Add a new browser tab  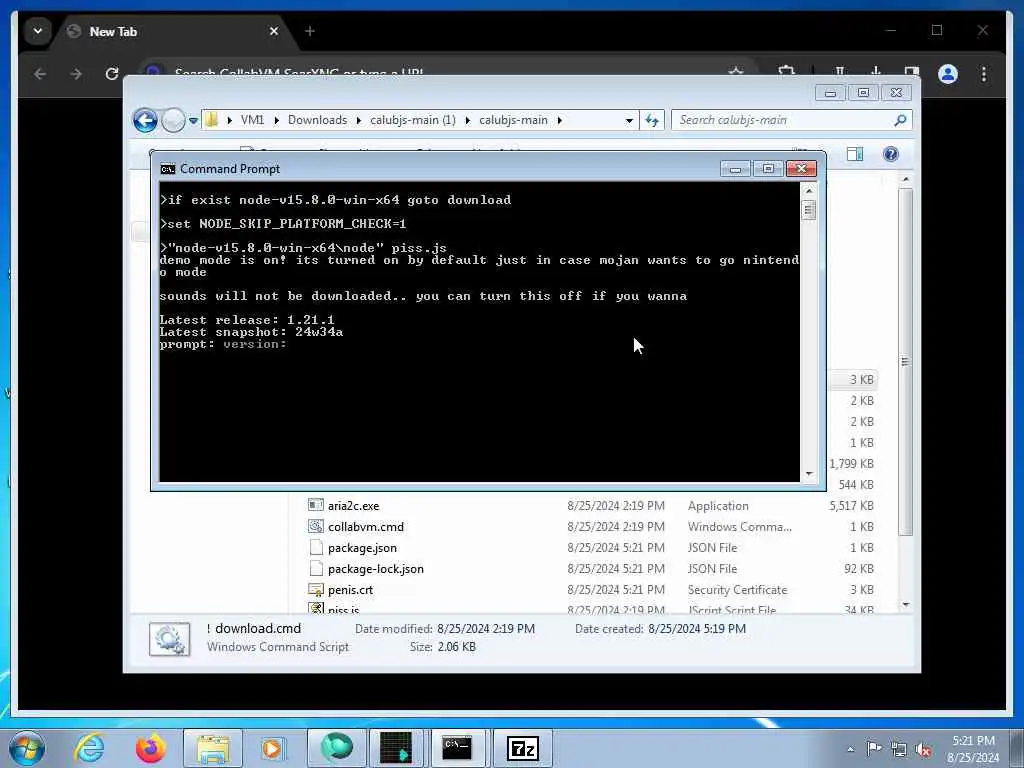point(310,31)
